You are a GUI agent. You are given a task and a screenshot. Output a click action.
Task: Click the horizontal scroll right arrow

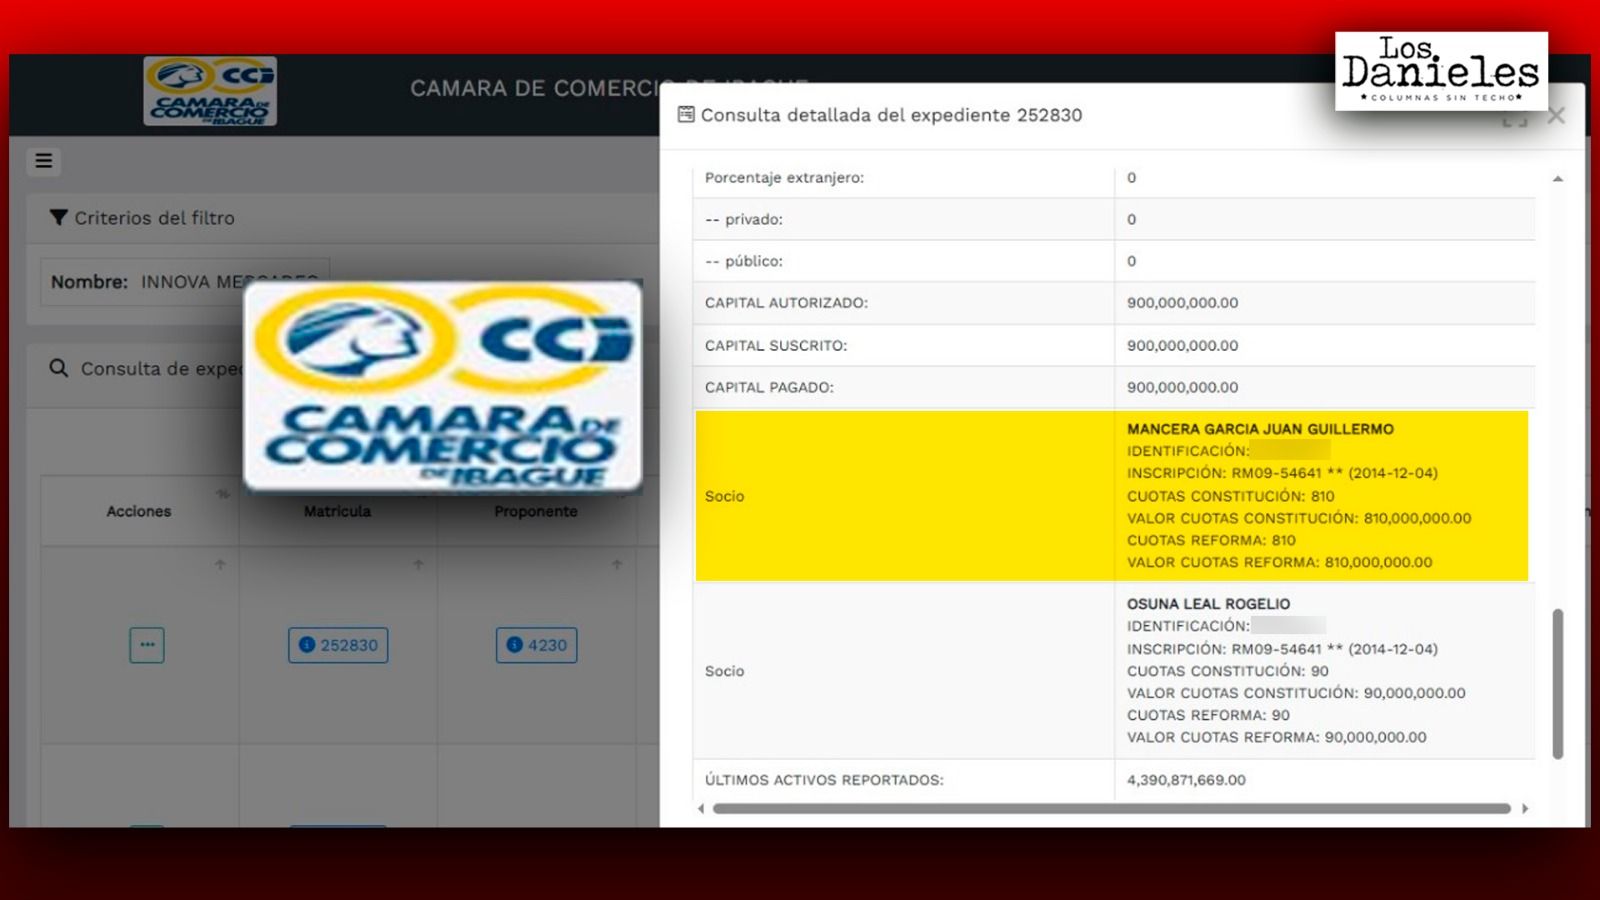(1525, 808)
